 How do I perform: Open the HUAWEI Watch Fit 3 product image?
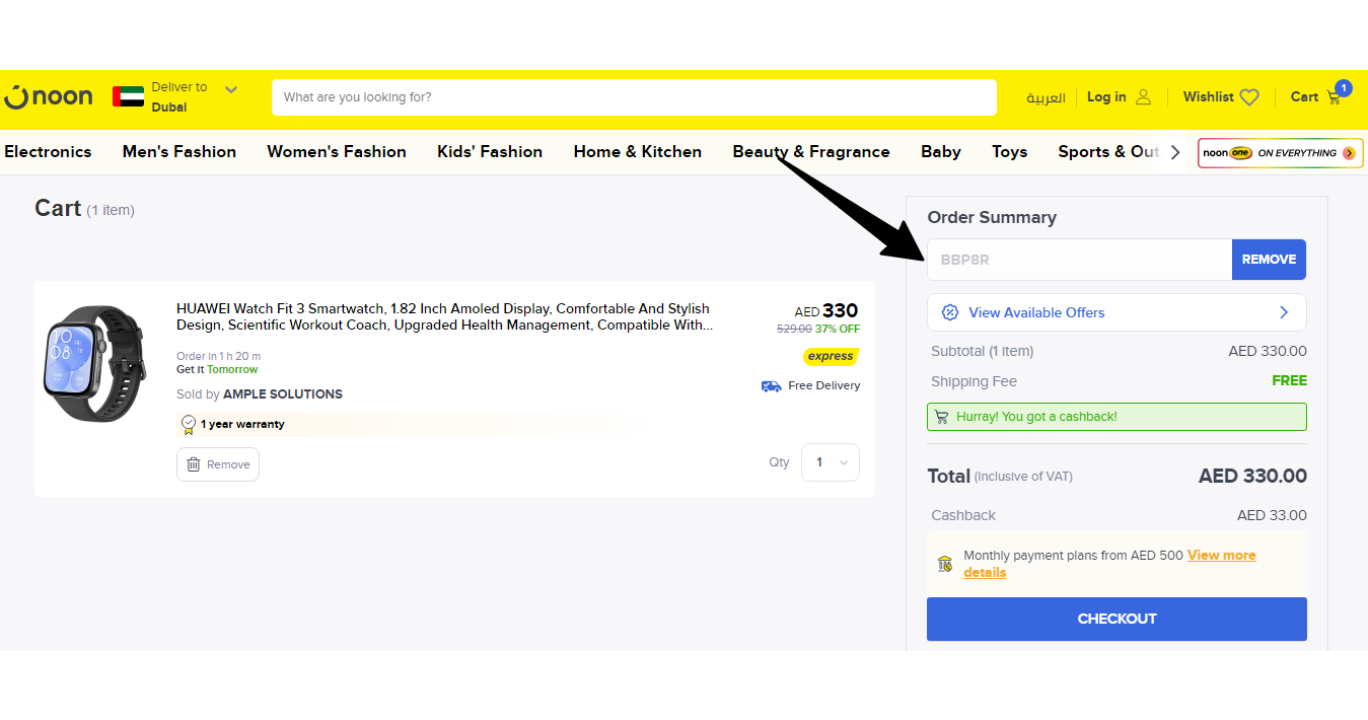[x=95, y=364]
